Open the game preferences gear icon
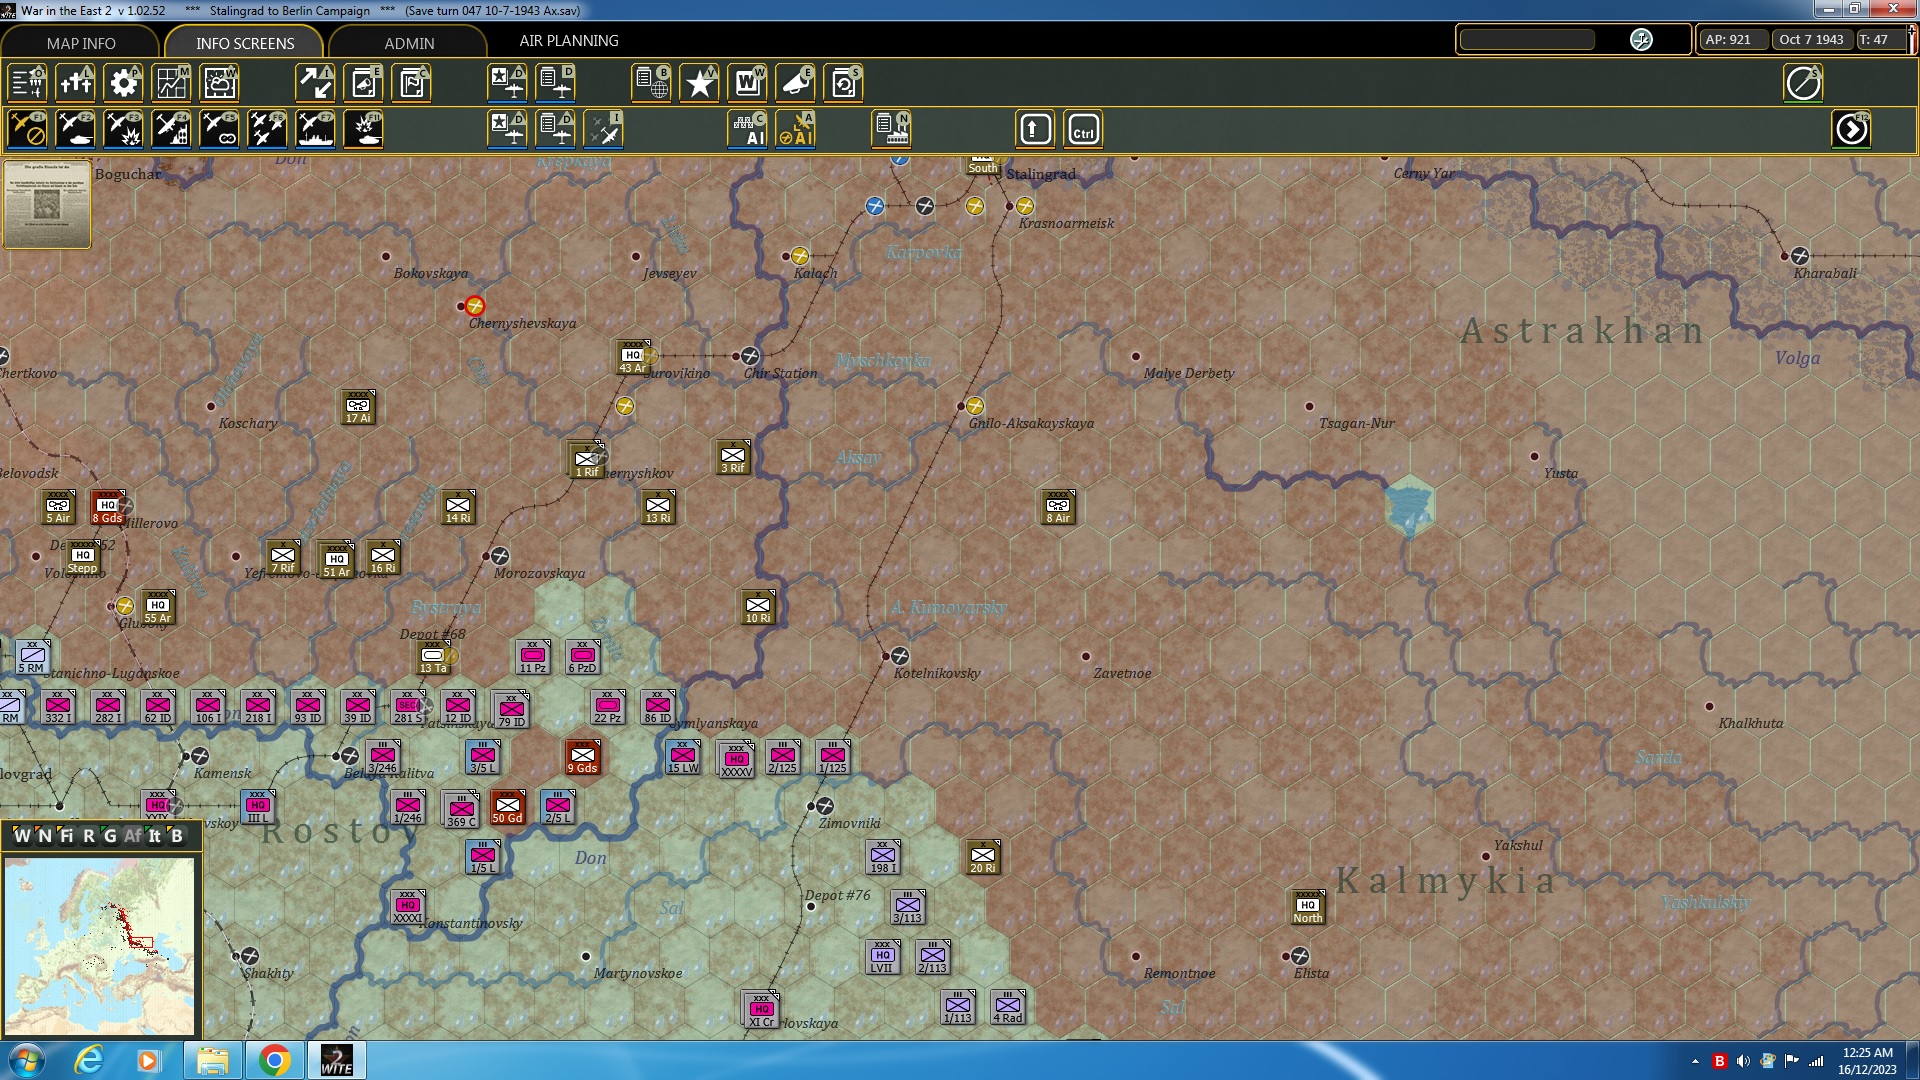Image resolution: width=1920 pixels, height=1080 pixels. point(123,83)
